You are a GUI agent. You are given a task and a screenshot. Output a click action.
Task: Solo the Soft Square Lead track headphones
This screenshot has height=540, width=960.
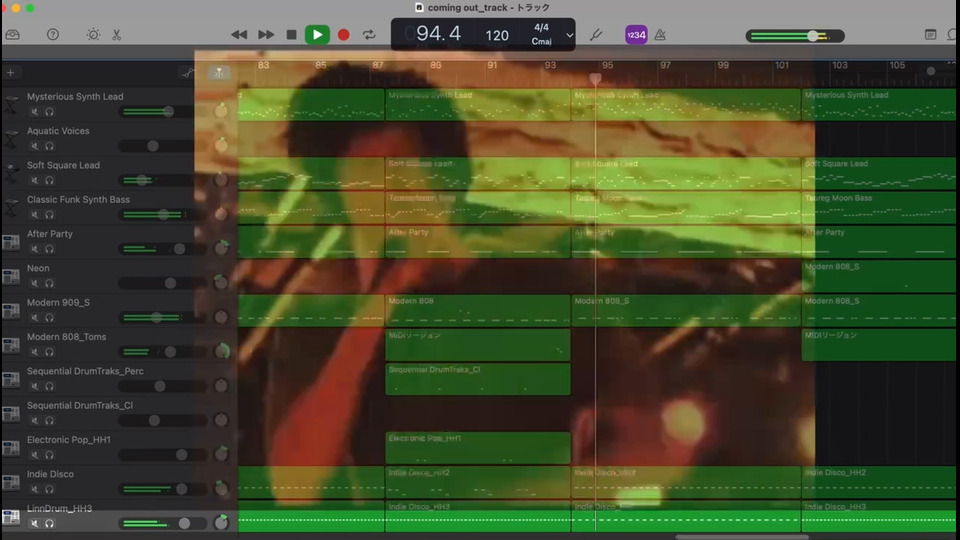50,181
